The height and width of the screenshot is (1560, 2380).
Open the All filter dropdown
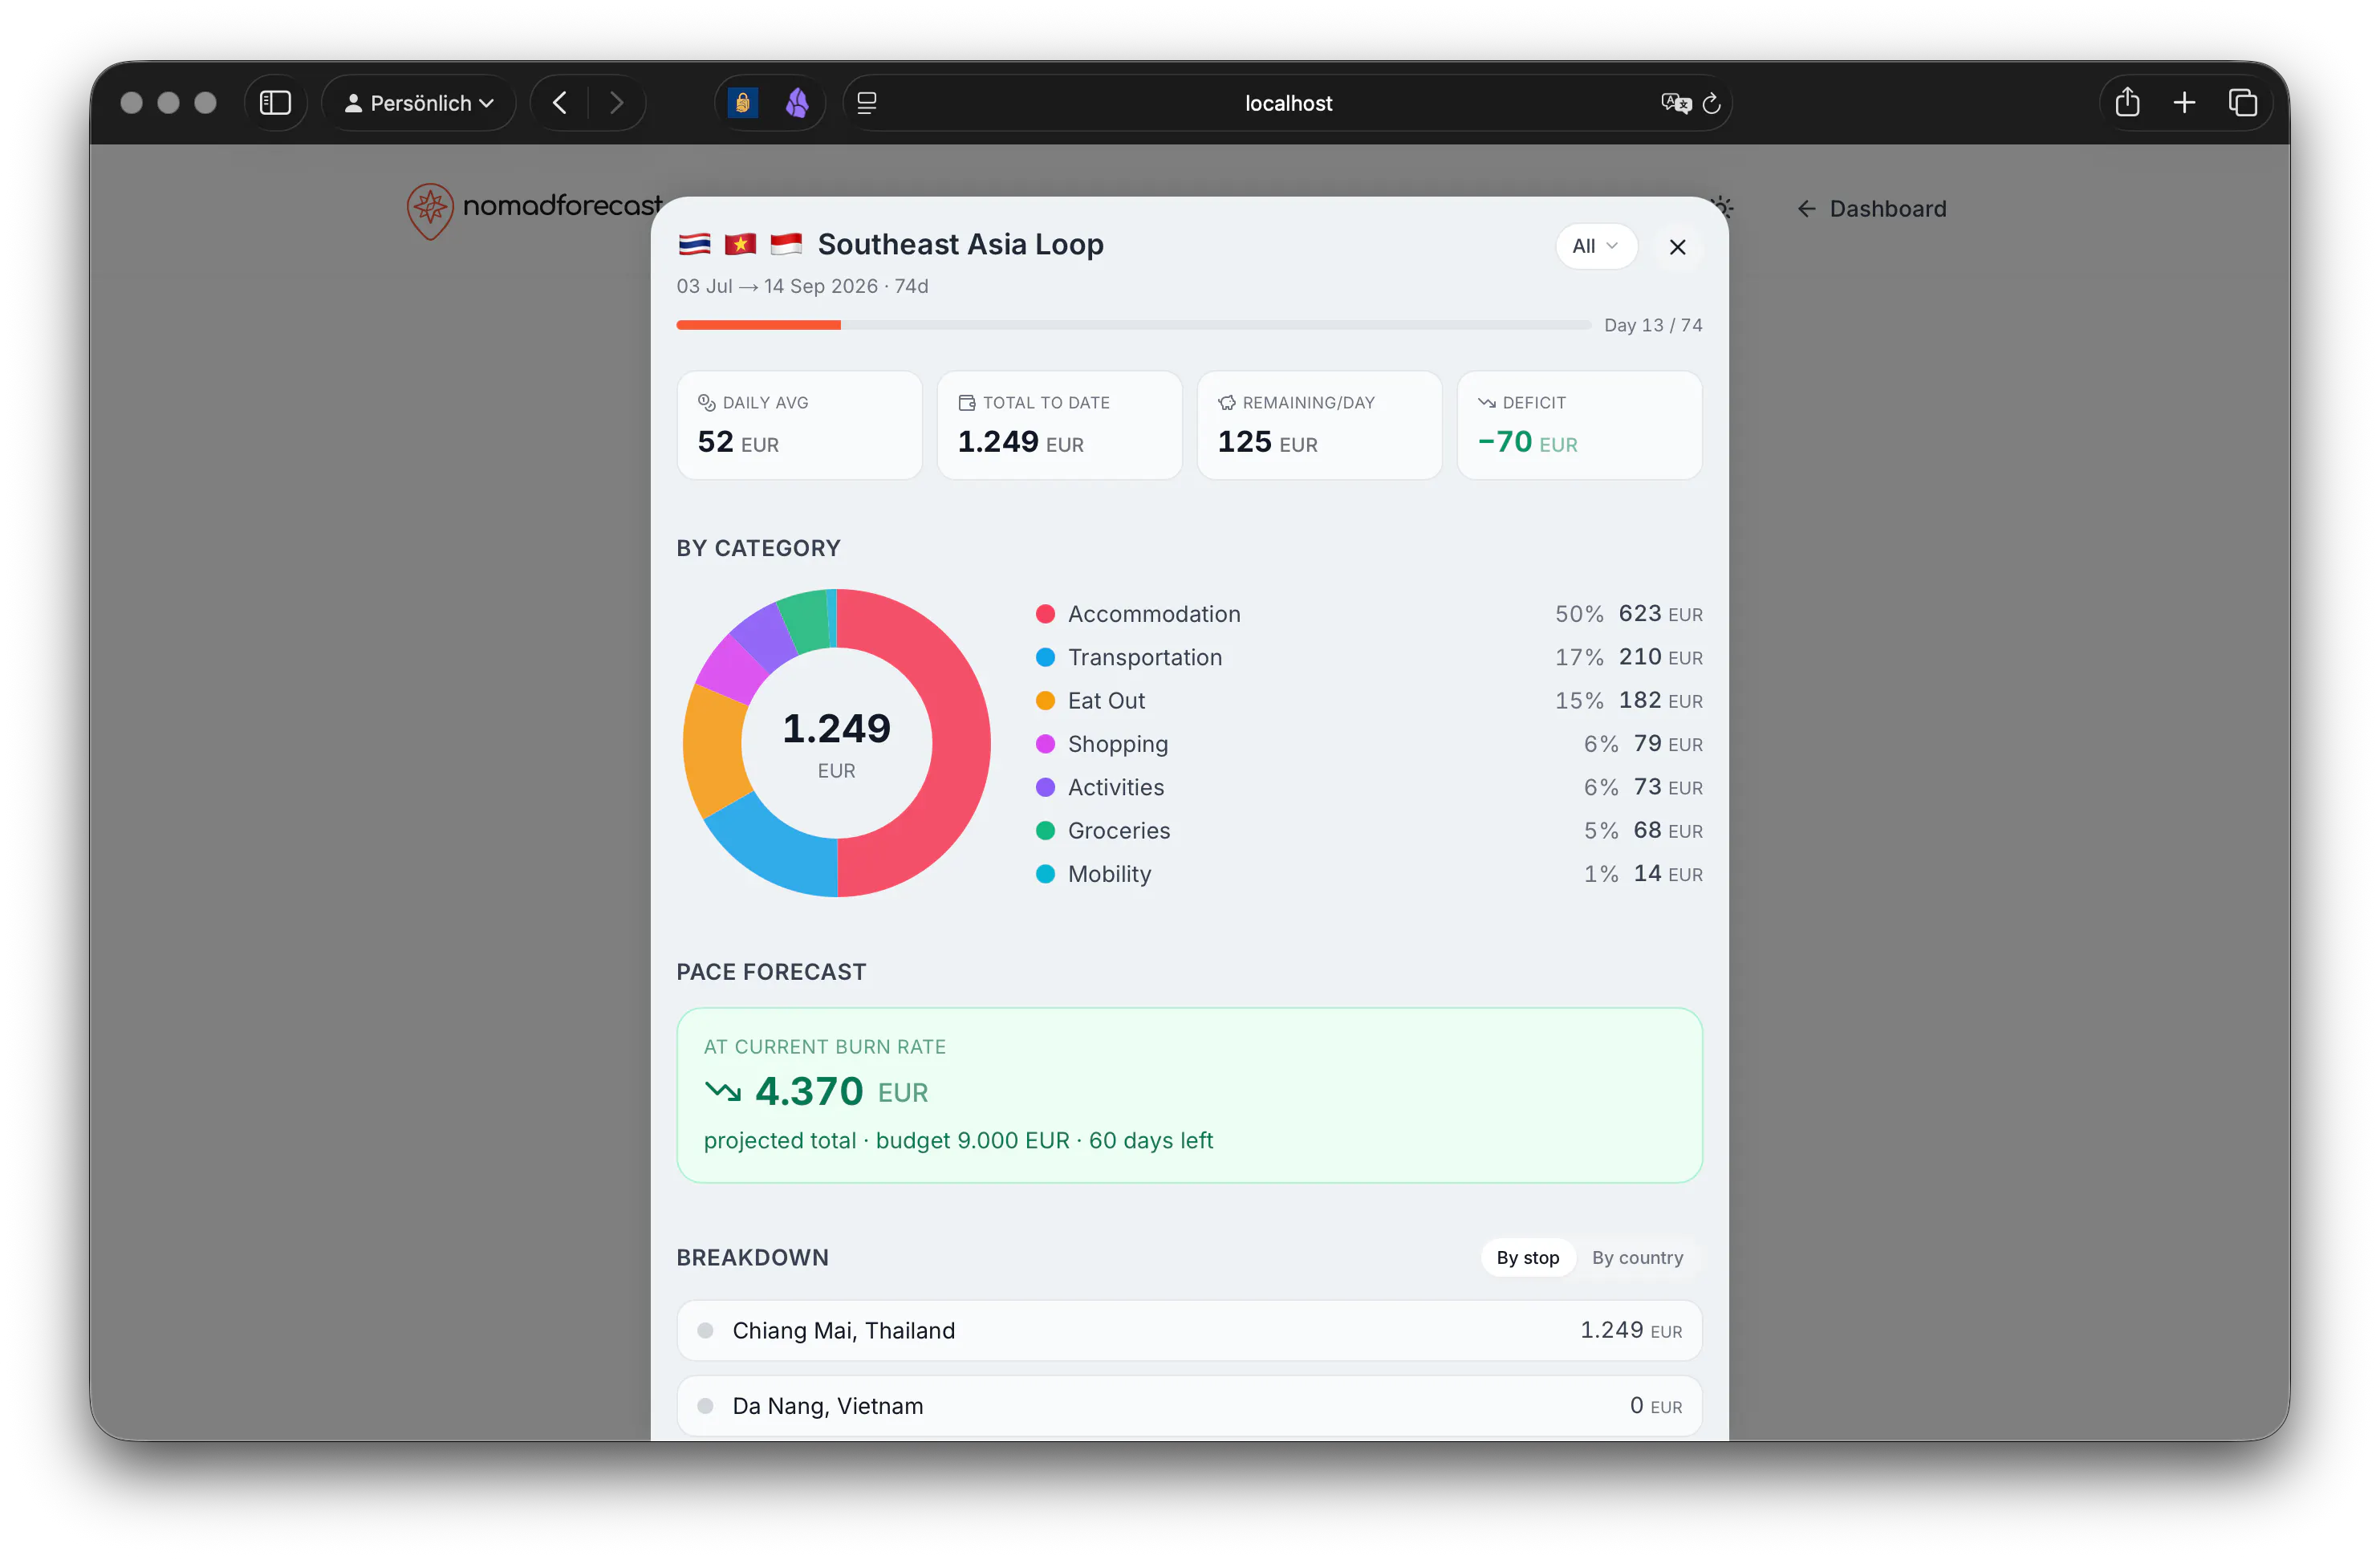[x=1595, y=246]
